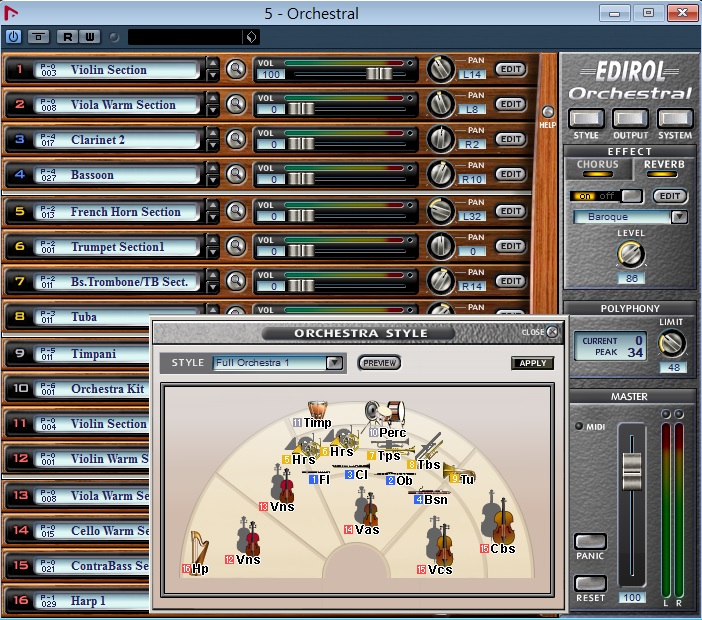Open preview magnifier for Viola Warm Section
Image resolution: width=702 pixels, height=620 pixels.
(x=235, y=104)
